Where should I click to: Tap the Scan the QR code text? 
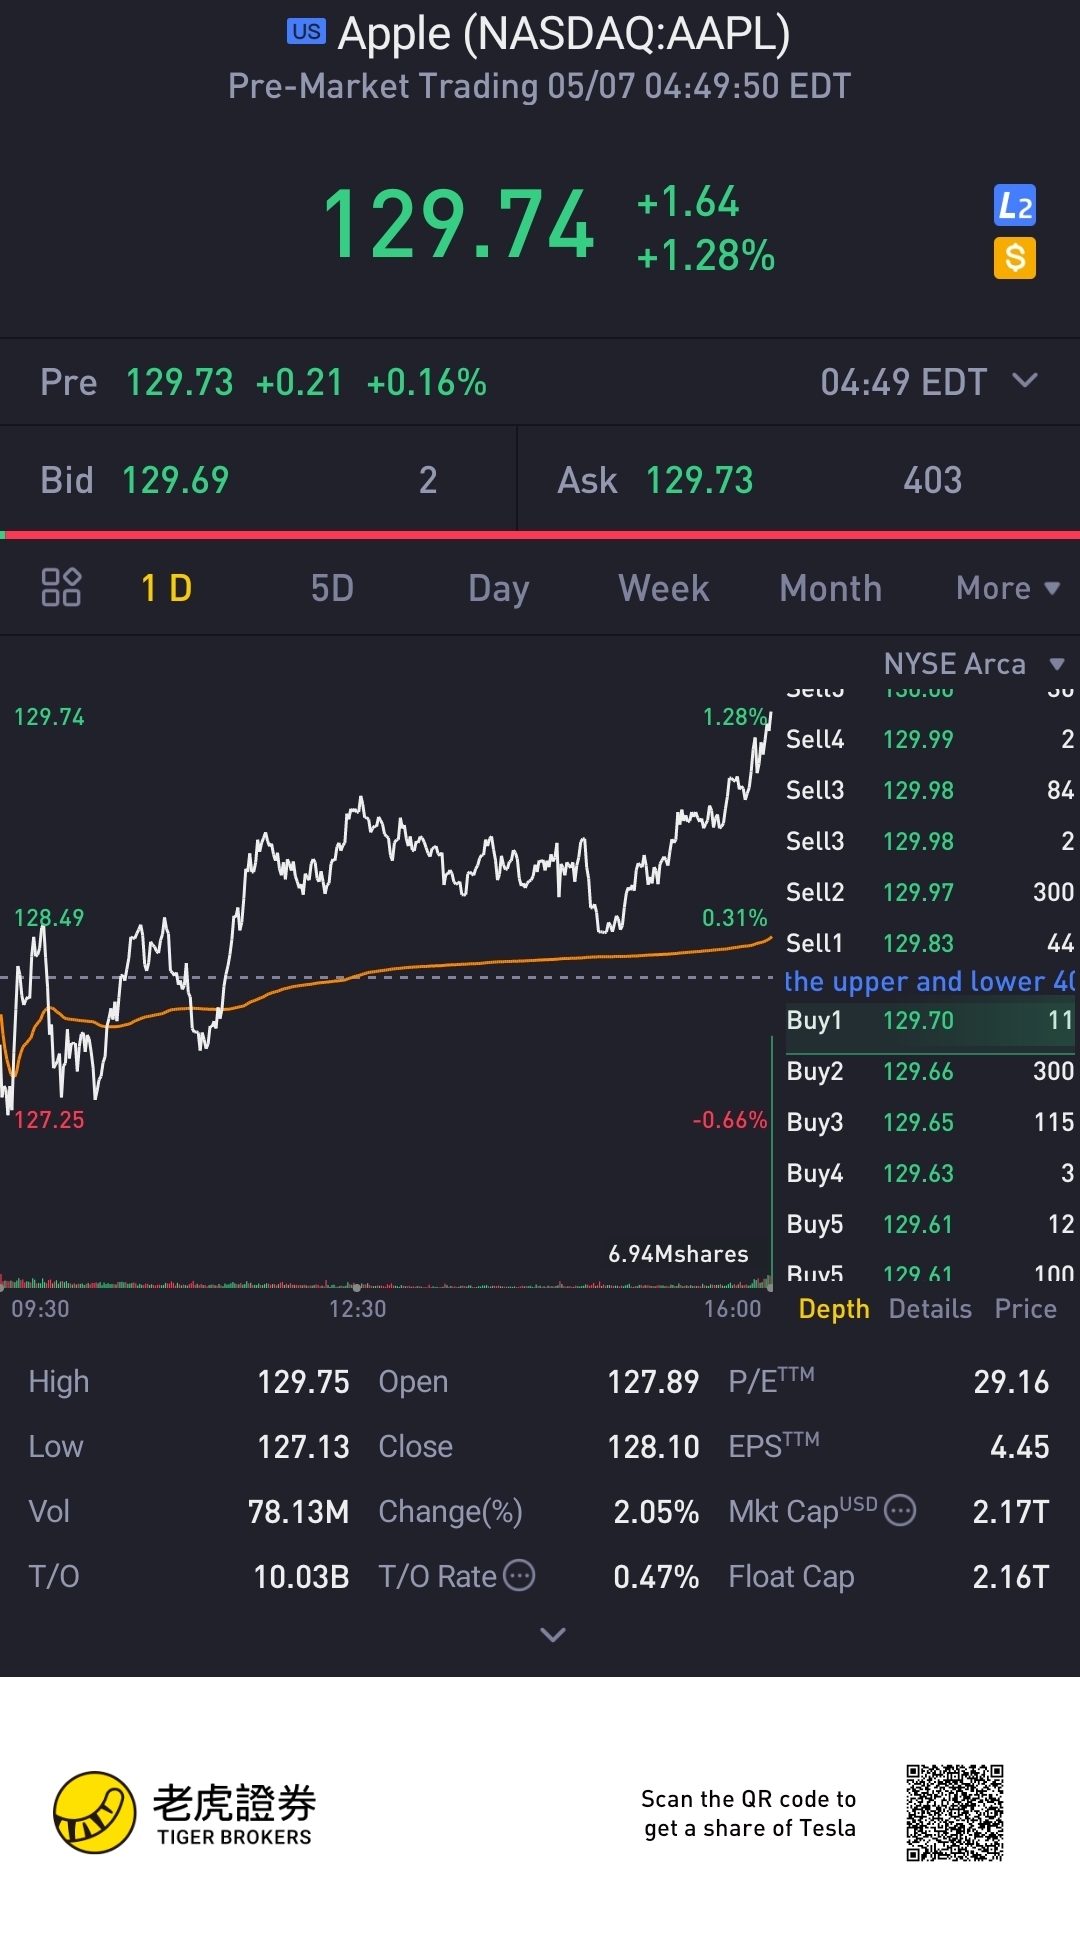point(749,1813)
